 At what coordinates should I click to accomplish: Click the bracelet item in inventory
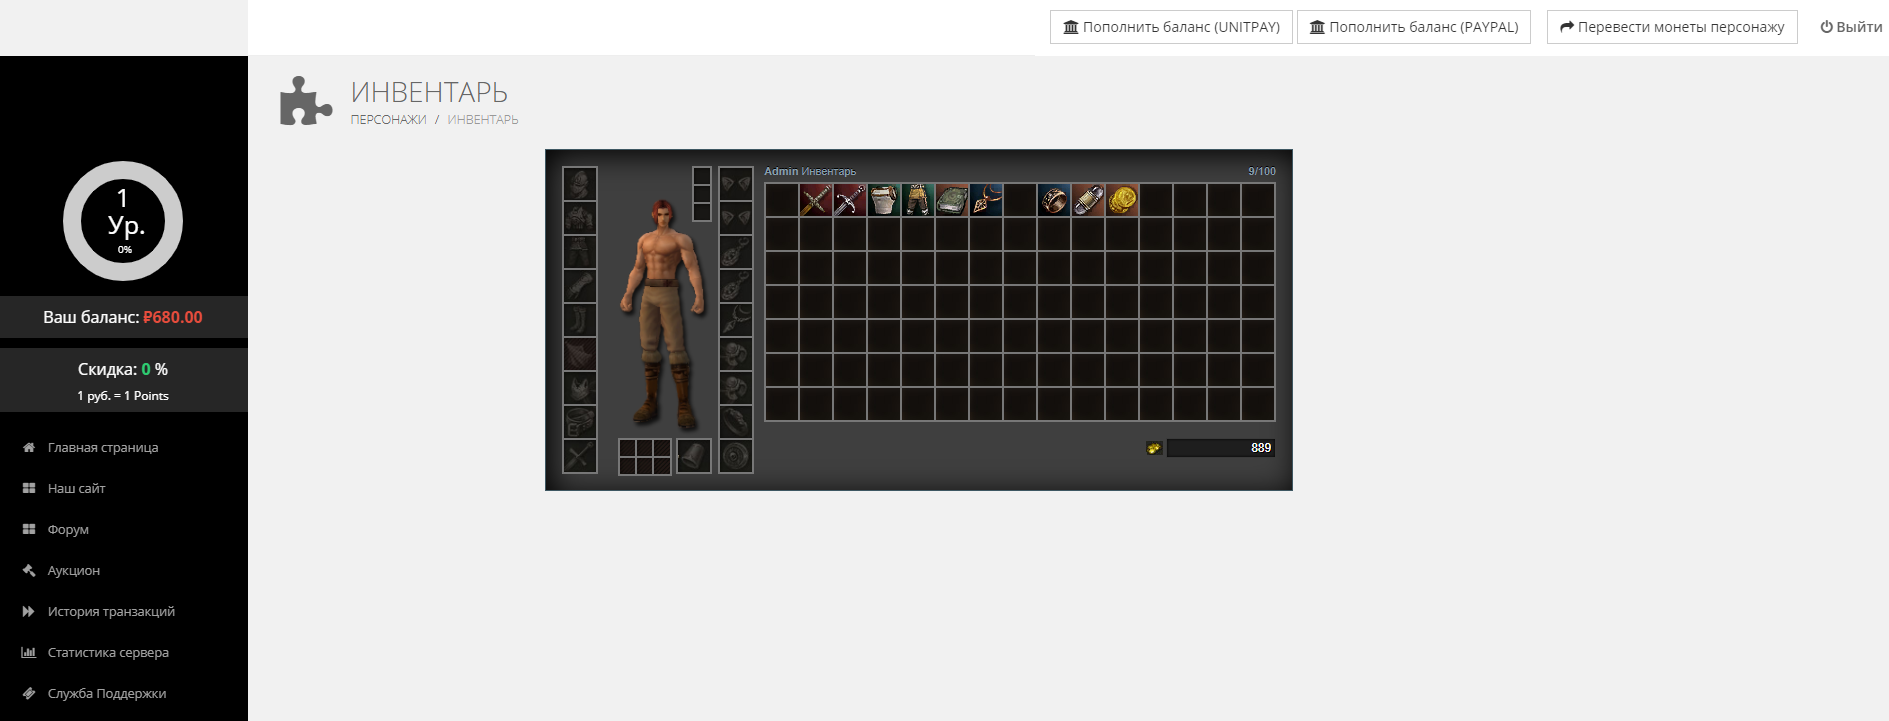[1088, 200]
